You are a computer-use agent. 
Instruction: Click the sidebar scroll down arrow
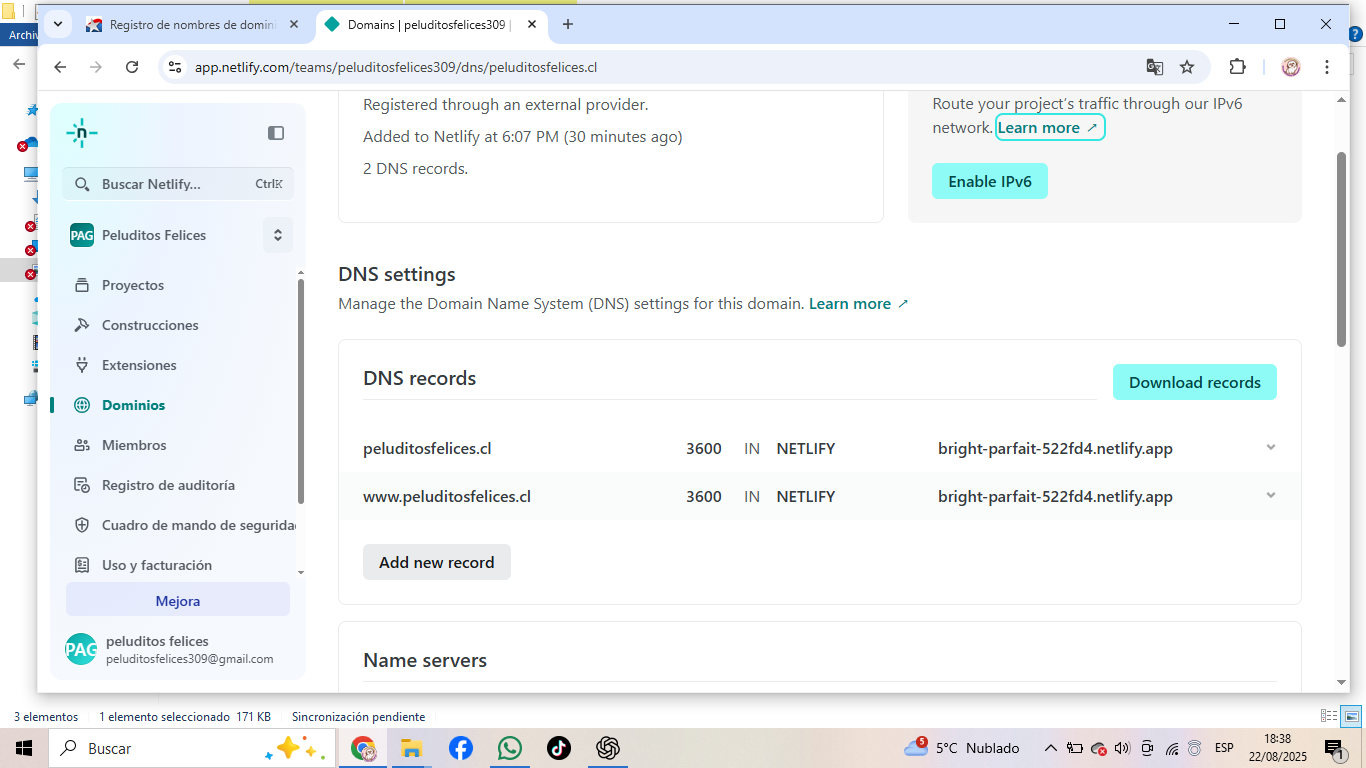[301, 572]
